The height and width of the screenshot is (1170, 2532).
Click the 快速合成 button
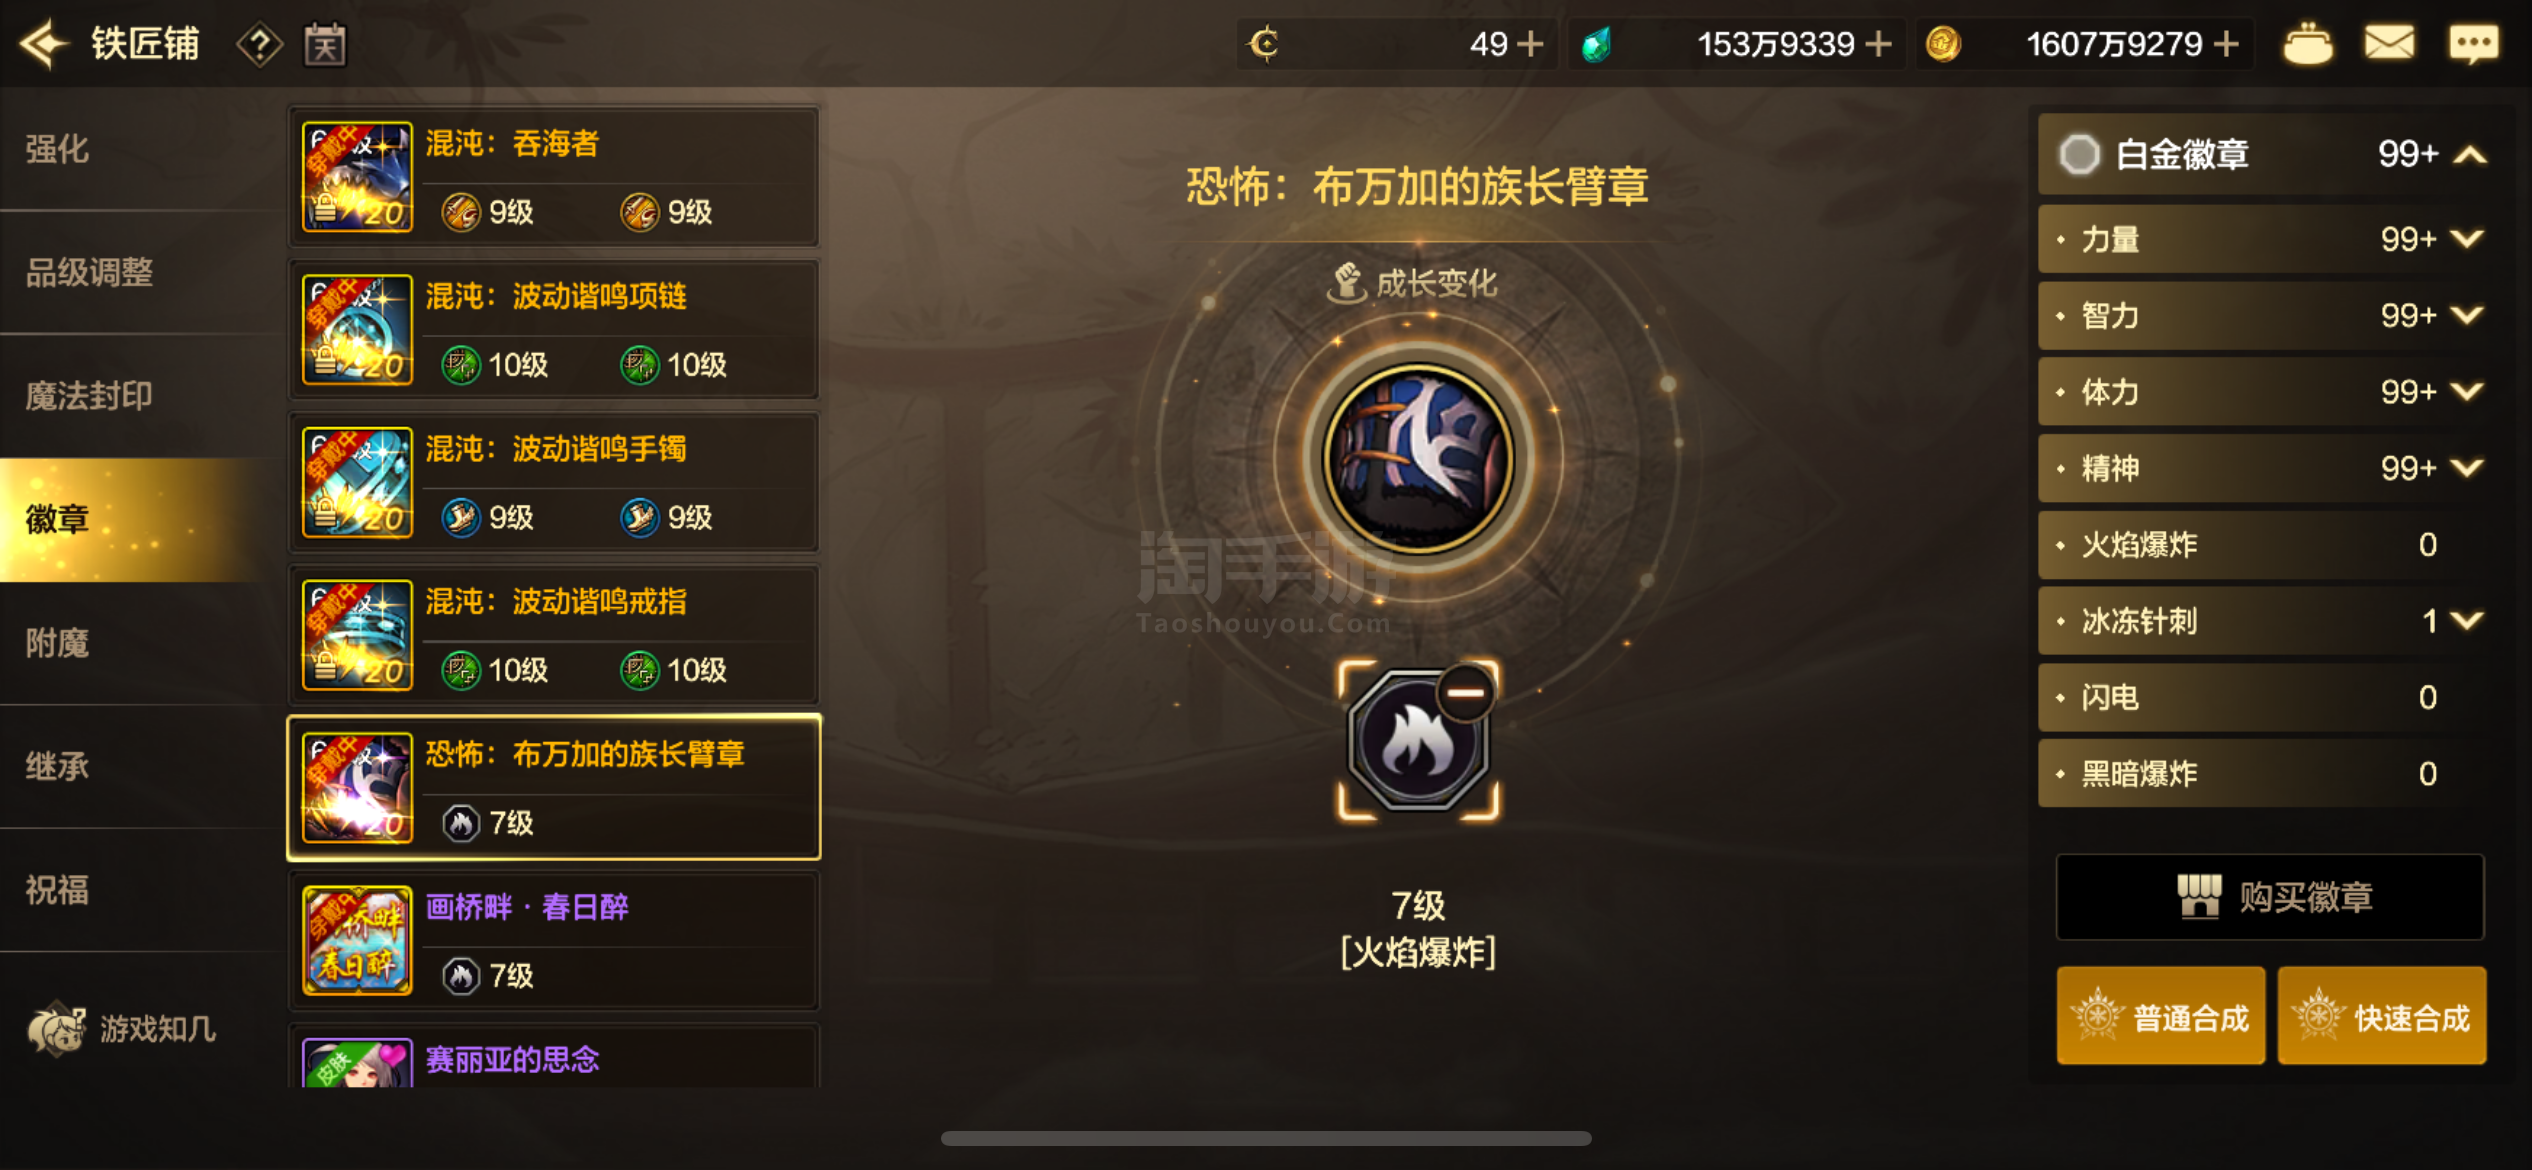point(2382,1017)
